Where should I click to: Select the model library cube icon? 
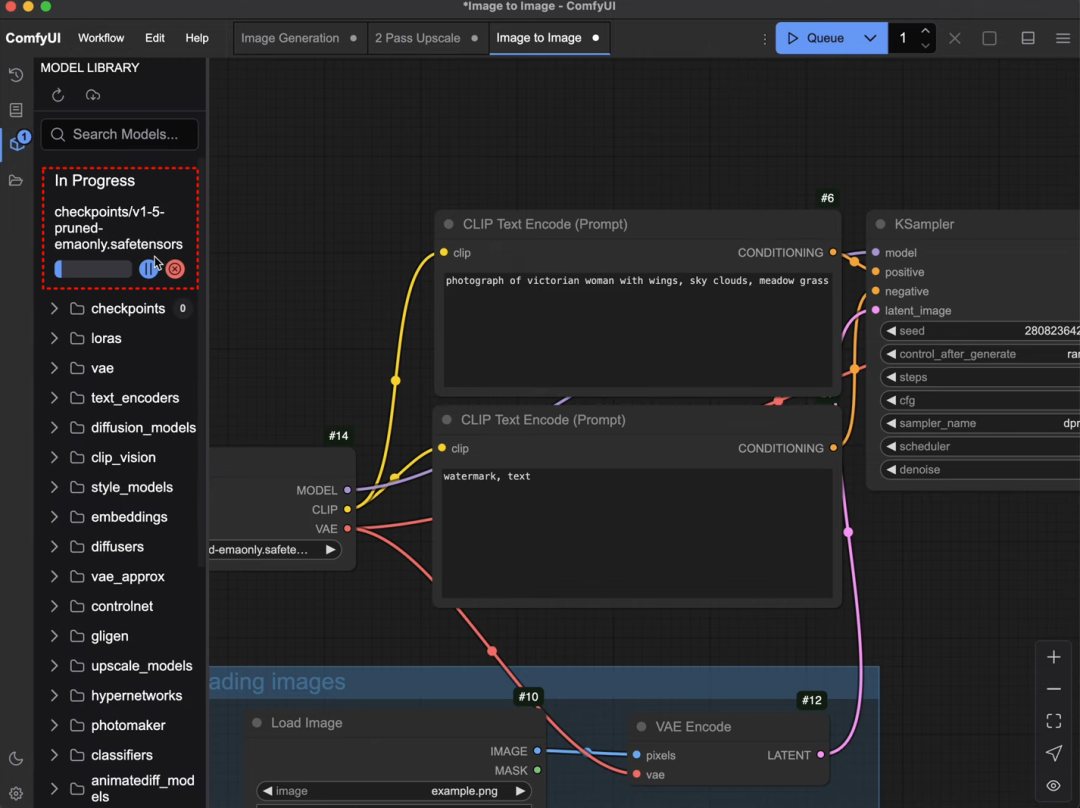(x=17, y=143)
